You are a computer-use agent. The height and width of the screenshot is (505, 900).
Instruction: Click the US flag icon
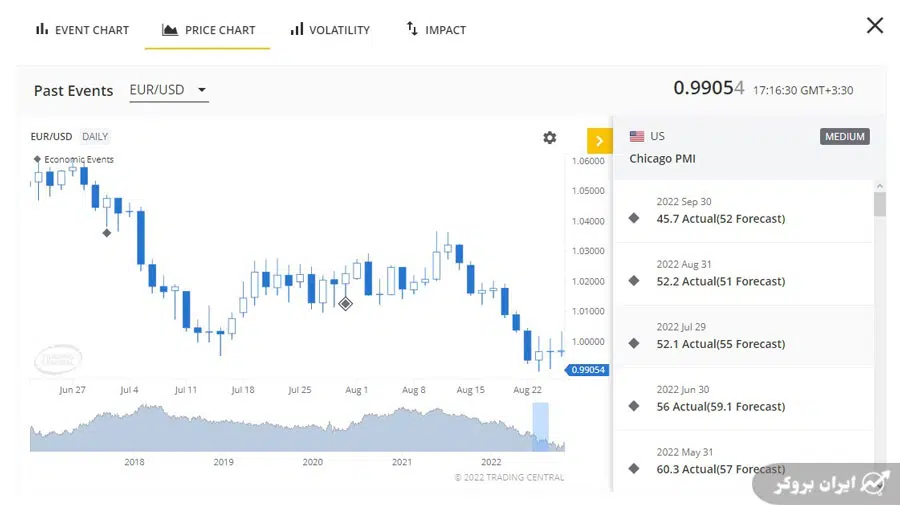click(x=637, y=136)
